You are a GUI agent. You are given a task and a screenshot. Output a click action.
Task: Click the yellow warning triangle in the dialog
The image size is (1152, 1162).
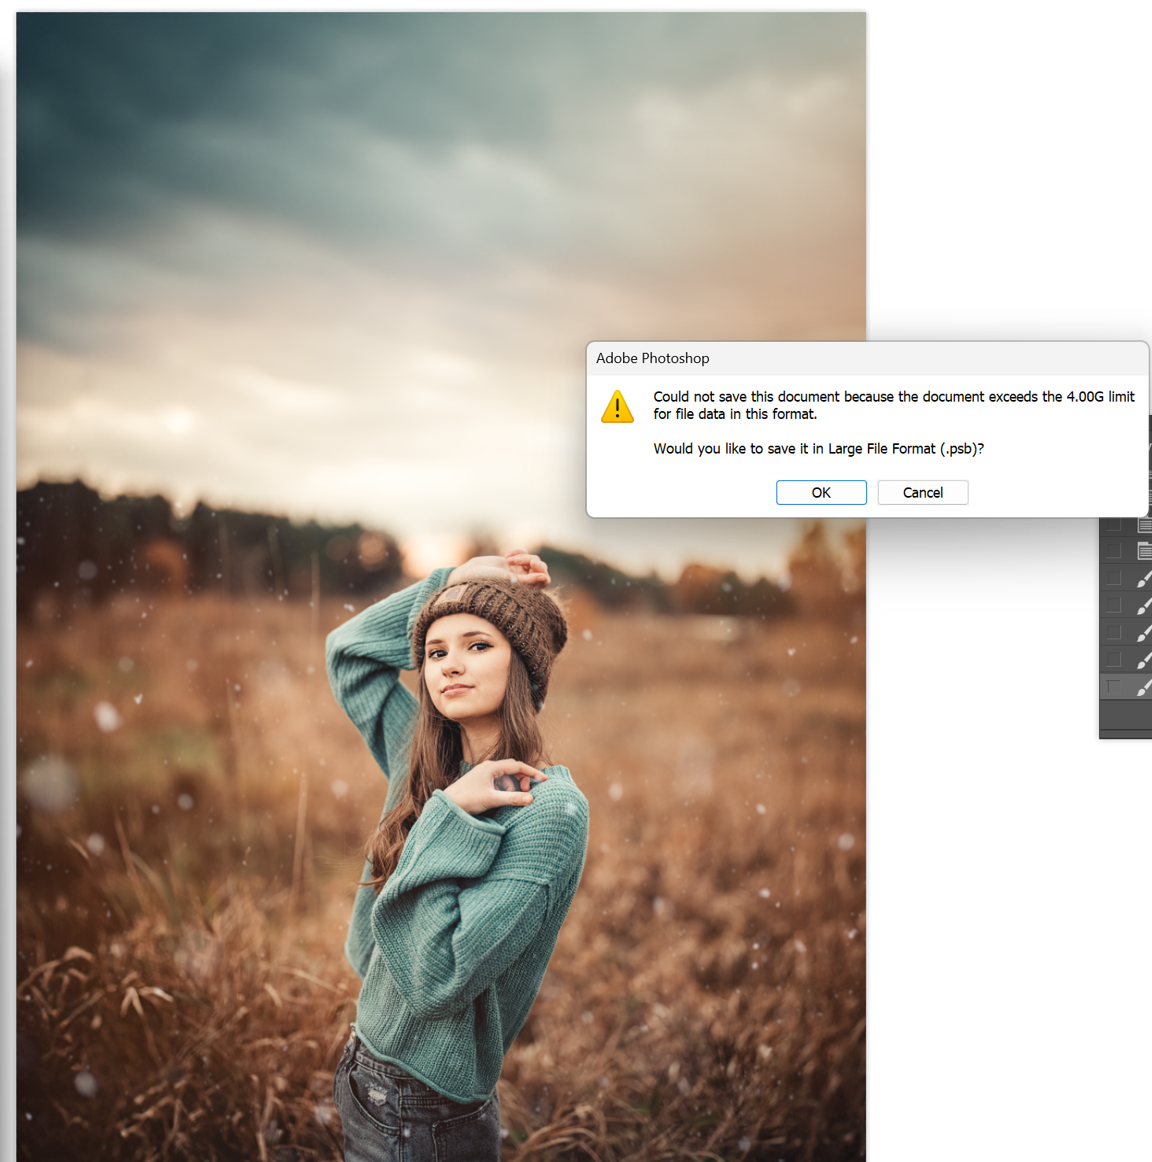pyautogui.click(x=617, y=407)
